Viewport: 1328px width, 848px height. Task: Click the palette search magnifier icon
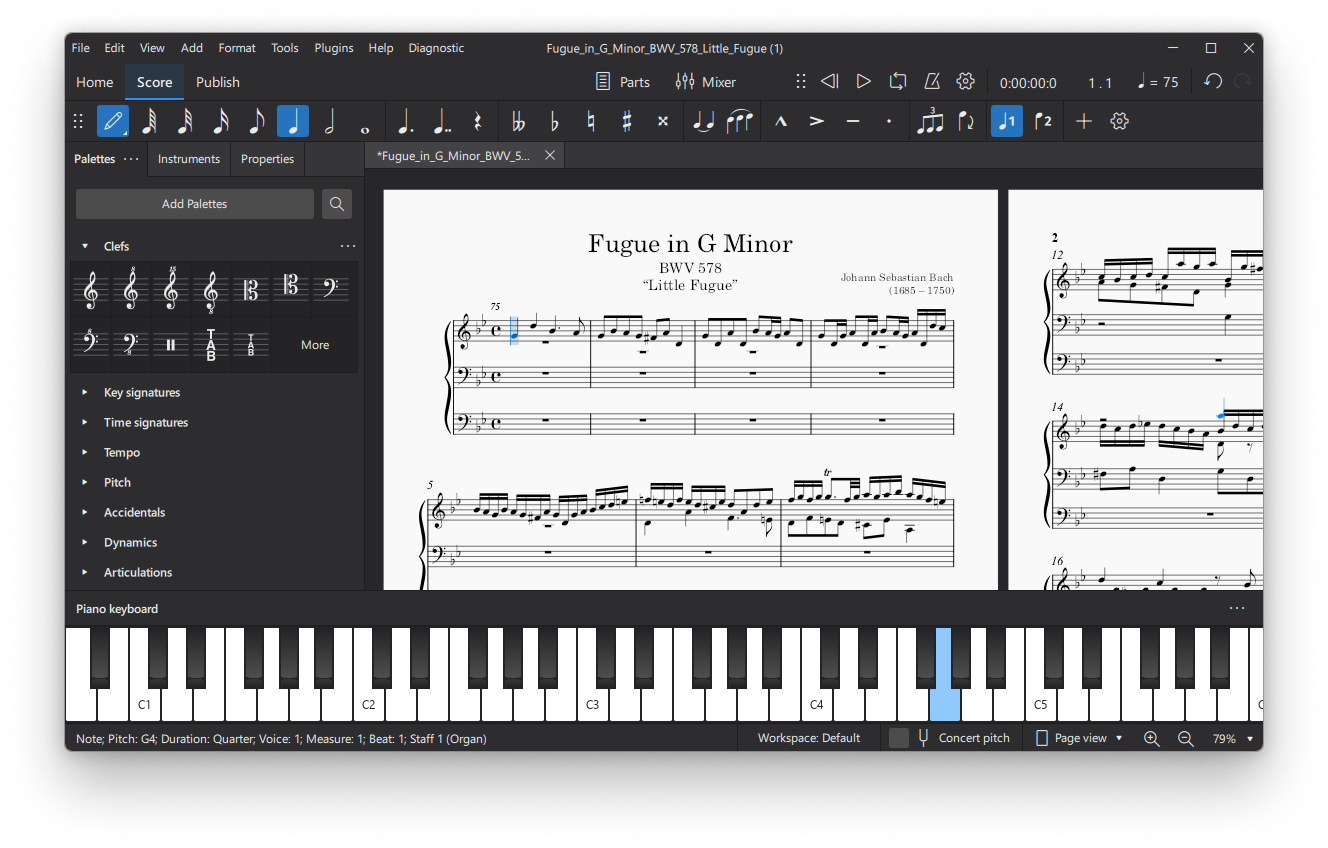tap(336, 203)
